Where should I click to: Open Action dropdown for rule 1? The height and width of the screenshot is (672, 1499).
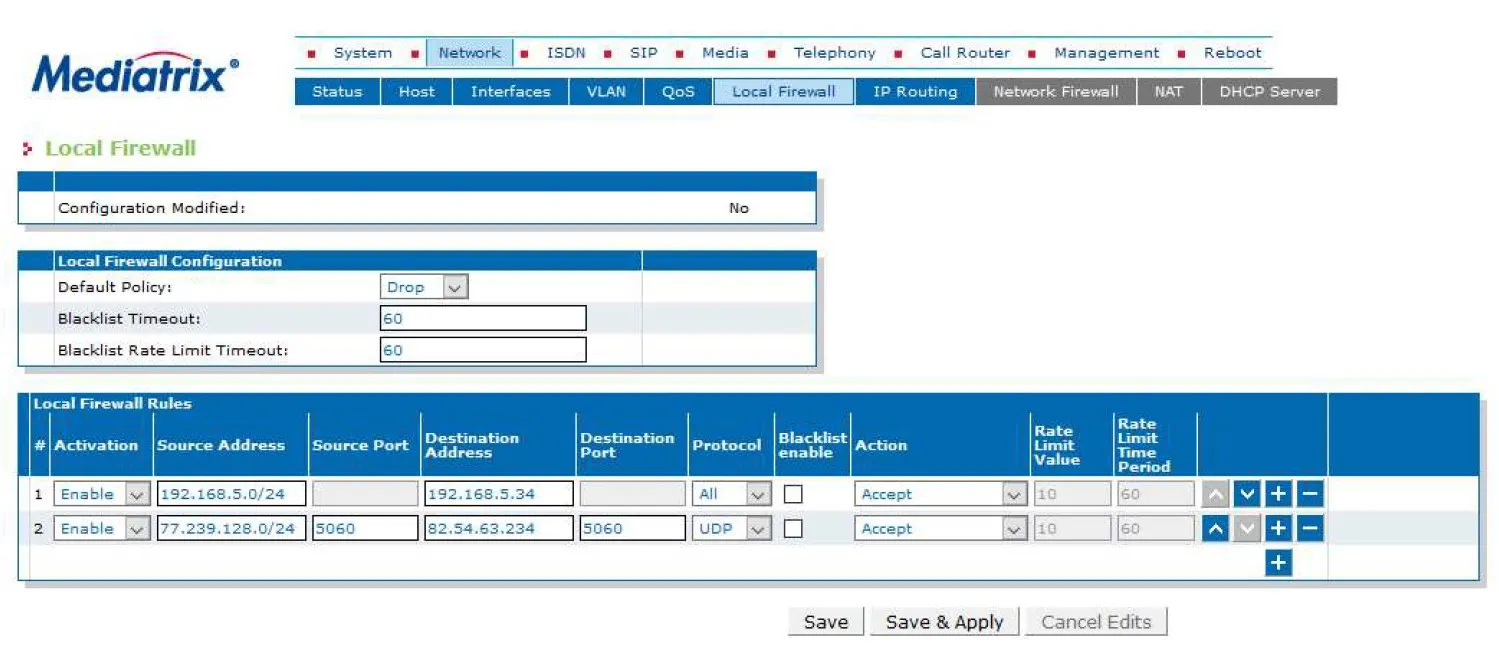point(940,494)
